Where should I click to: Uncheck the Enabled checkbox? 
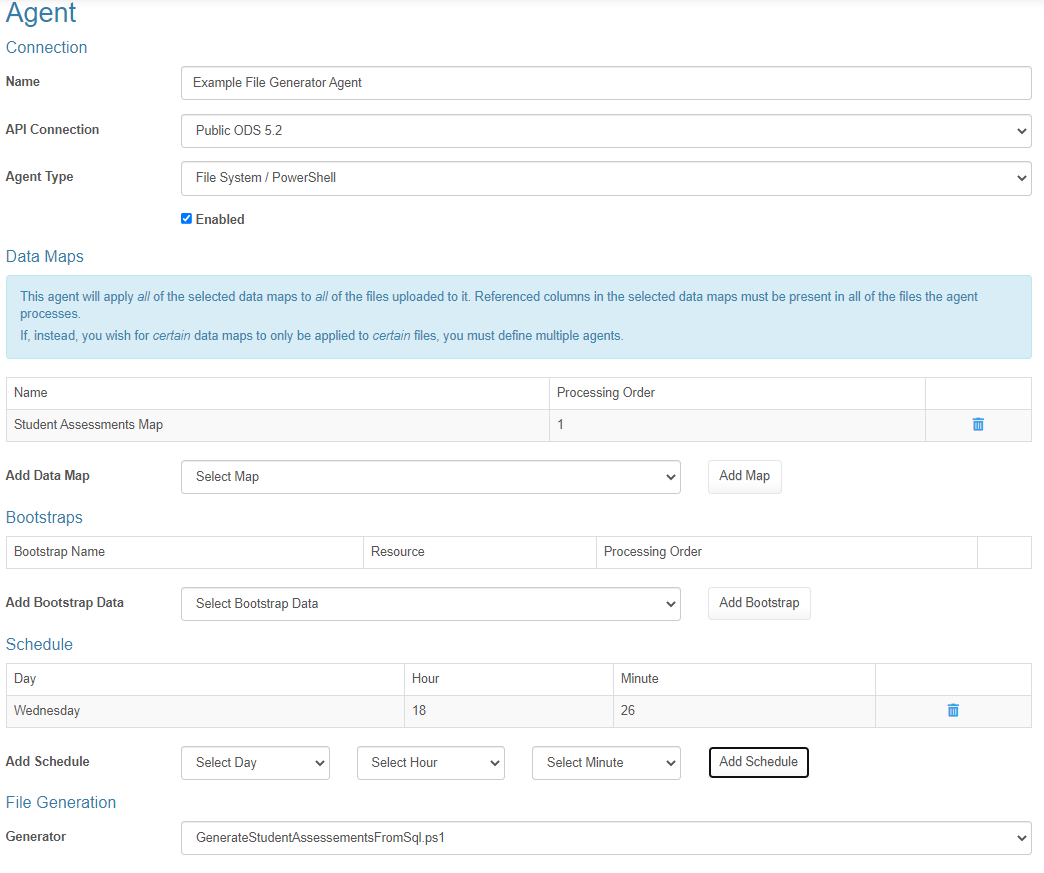click(x=186, y=218)
